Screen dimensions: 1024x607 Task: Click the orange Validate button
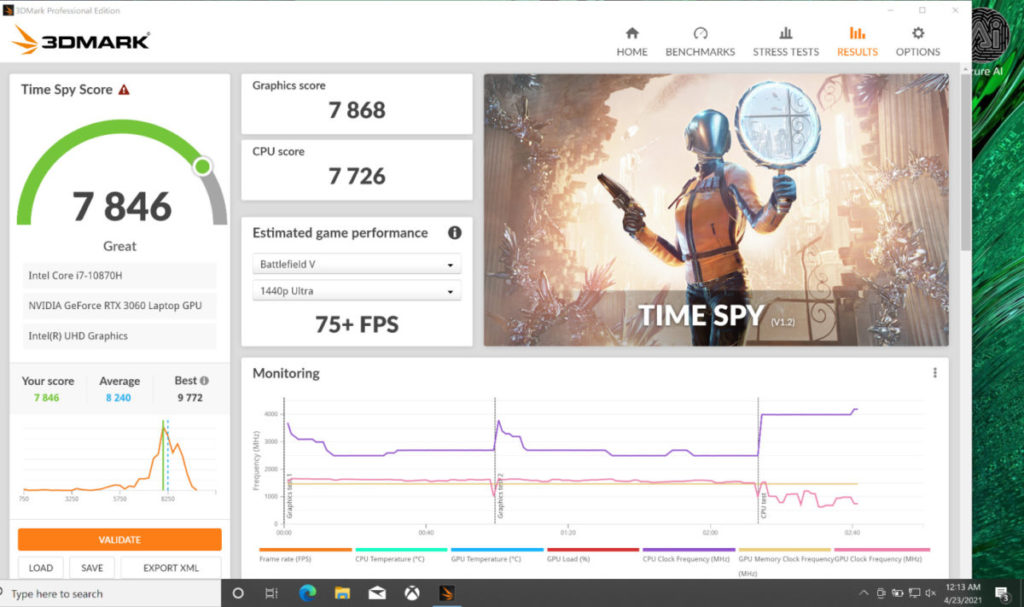[x=120, y=540]
